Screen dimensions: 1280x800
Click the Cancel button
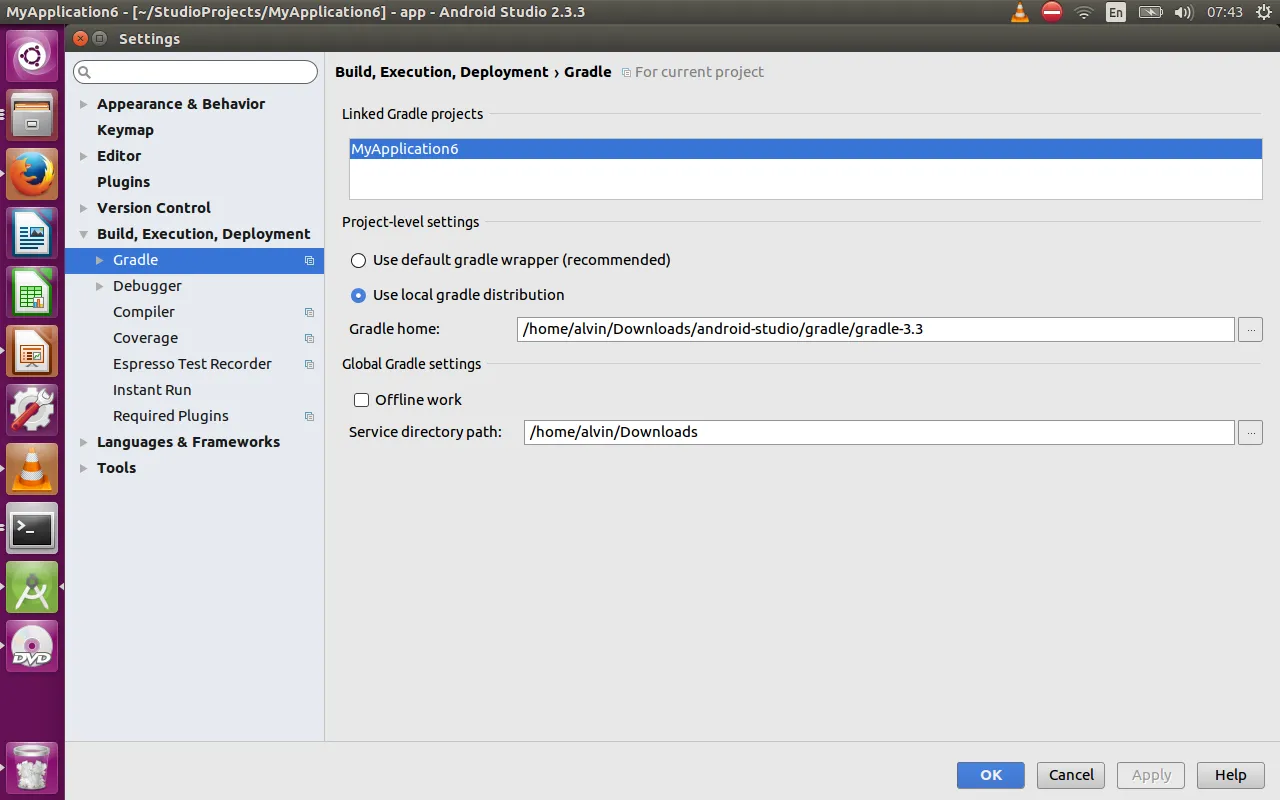pyautogui.click(x=1071, y=775)
